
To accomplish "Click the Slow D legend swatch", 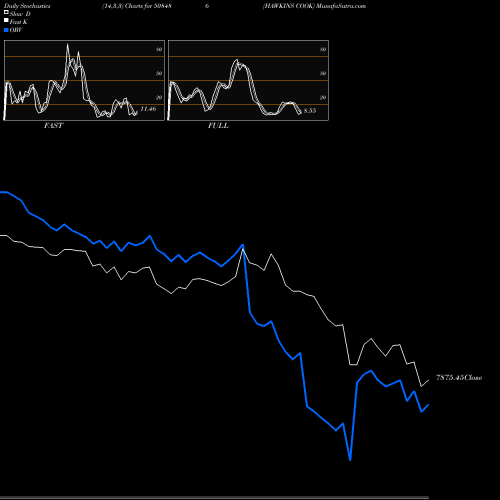I will 6,12.
